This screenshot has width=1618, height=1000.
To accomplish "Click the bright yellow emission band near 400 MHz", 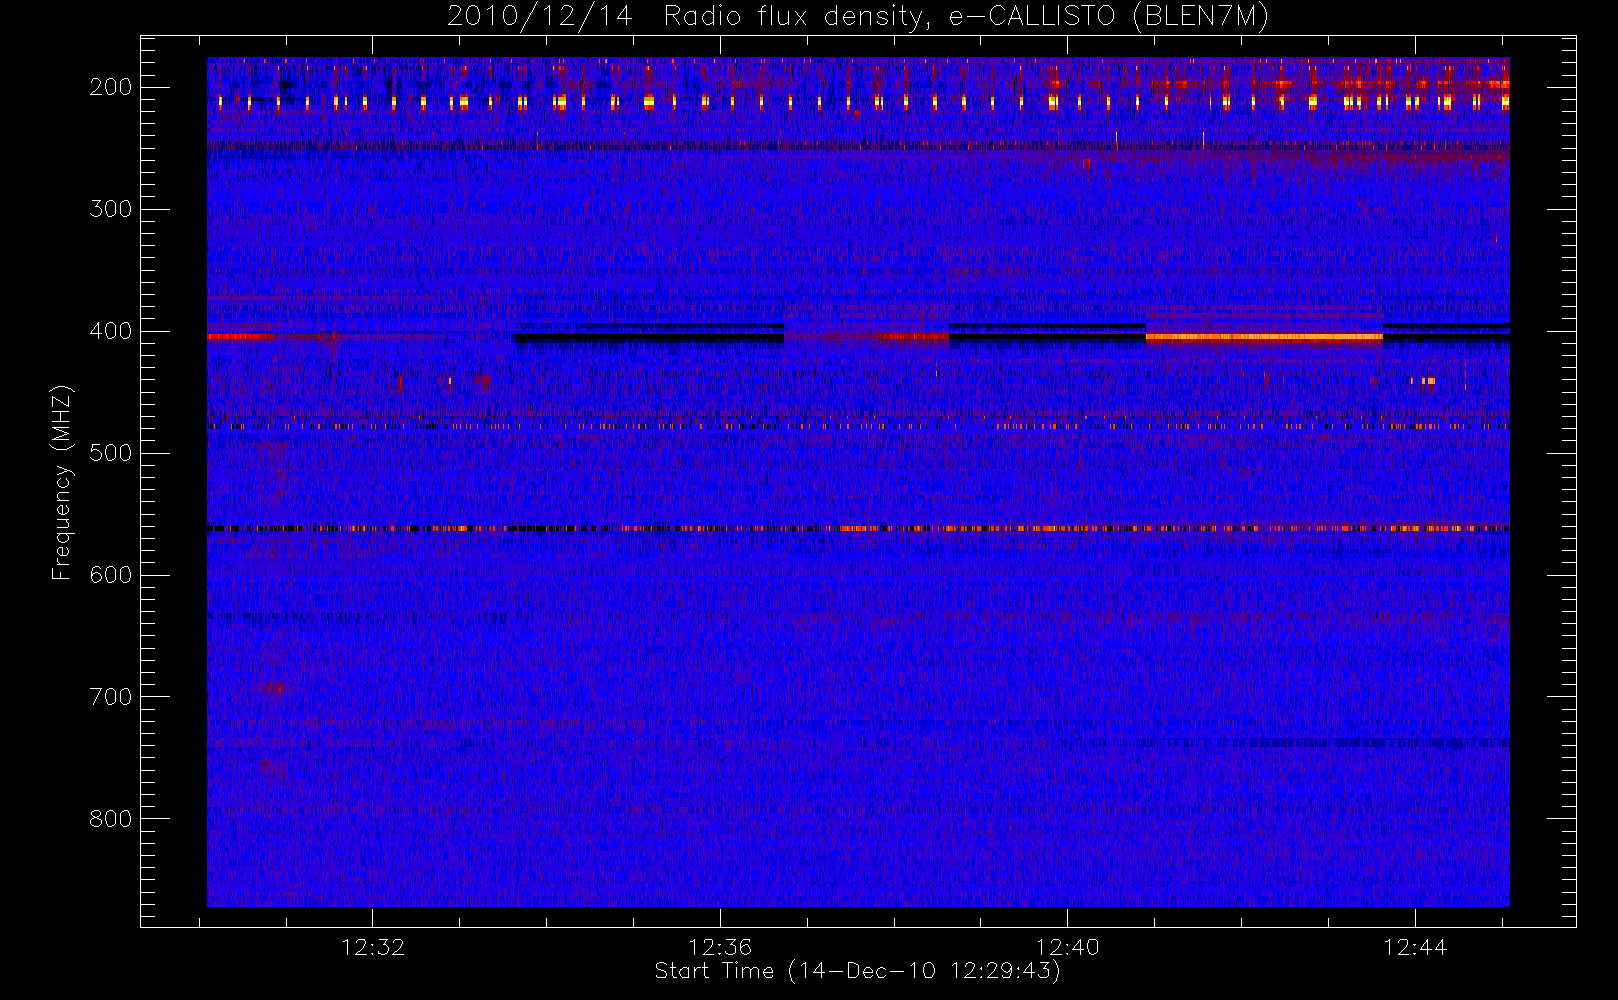I will pyautogui.click(x=1264, y=337).
